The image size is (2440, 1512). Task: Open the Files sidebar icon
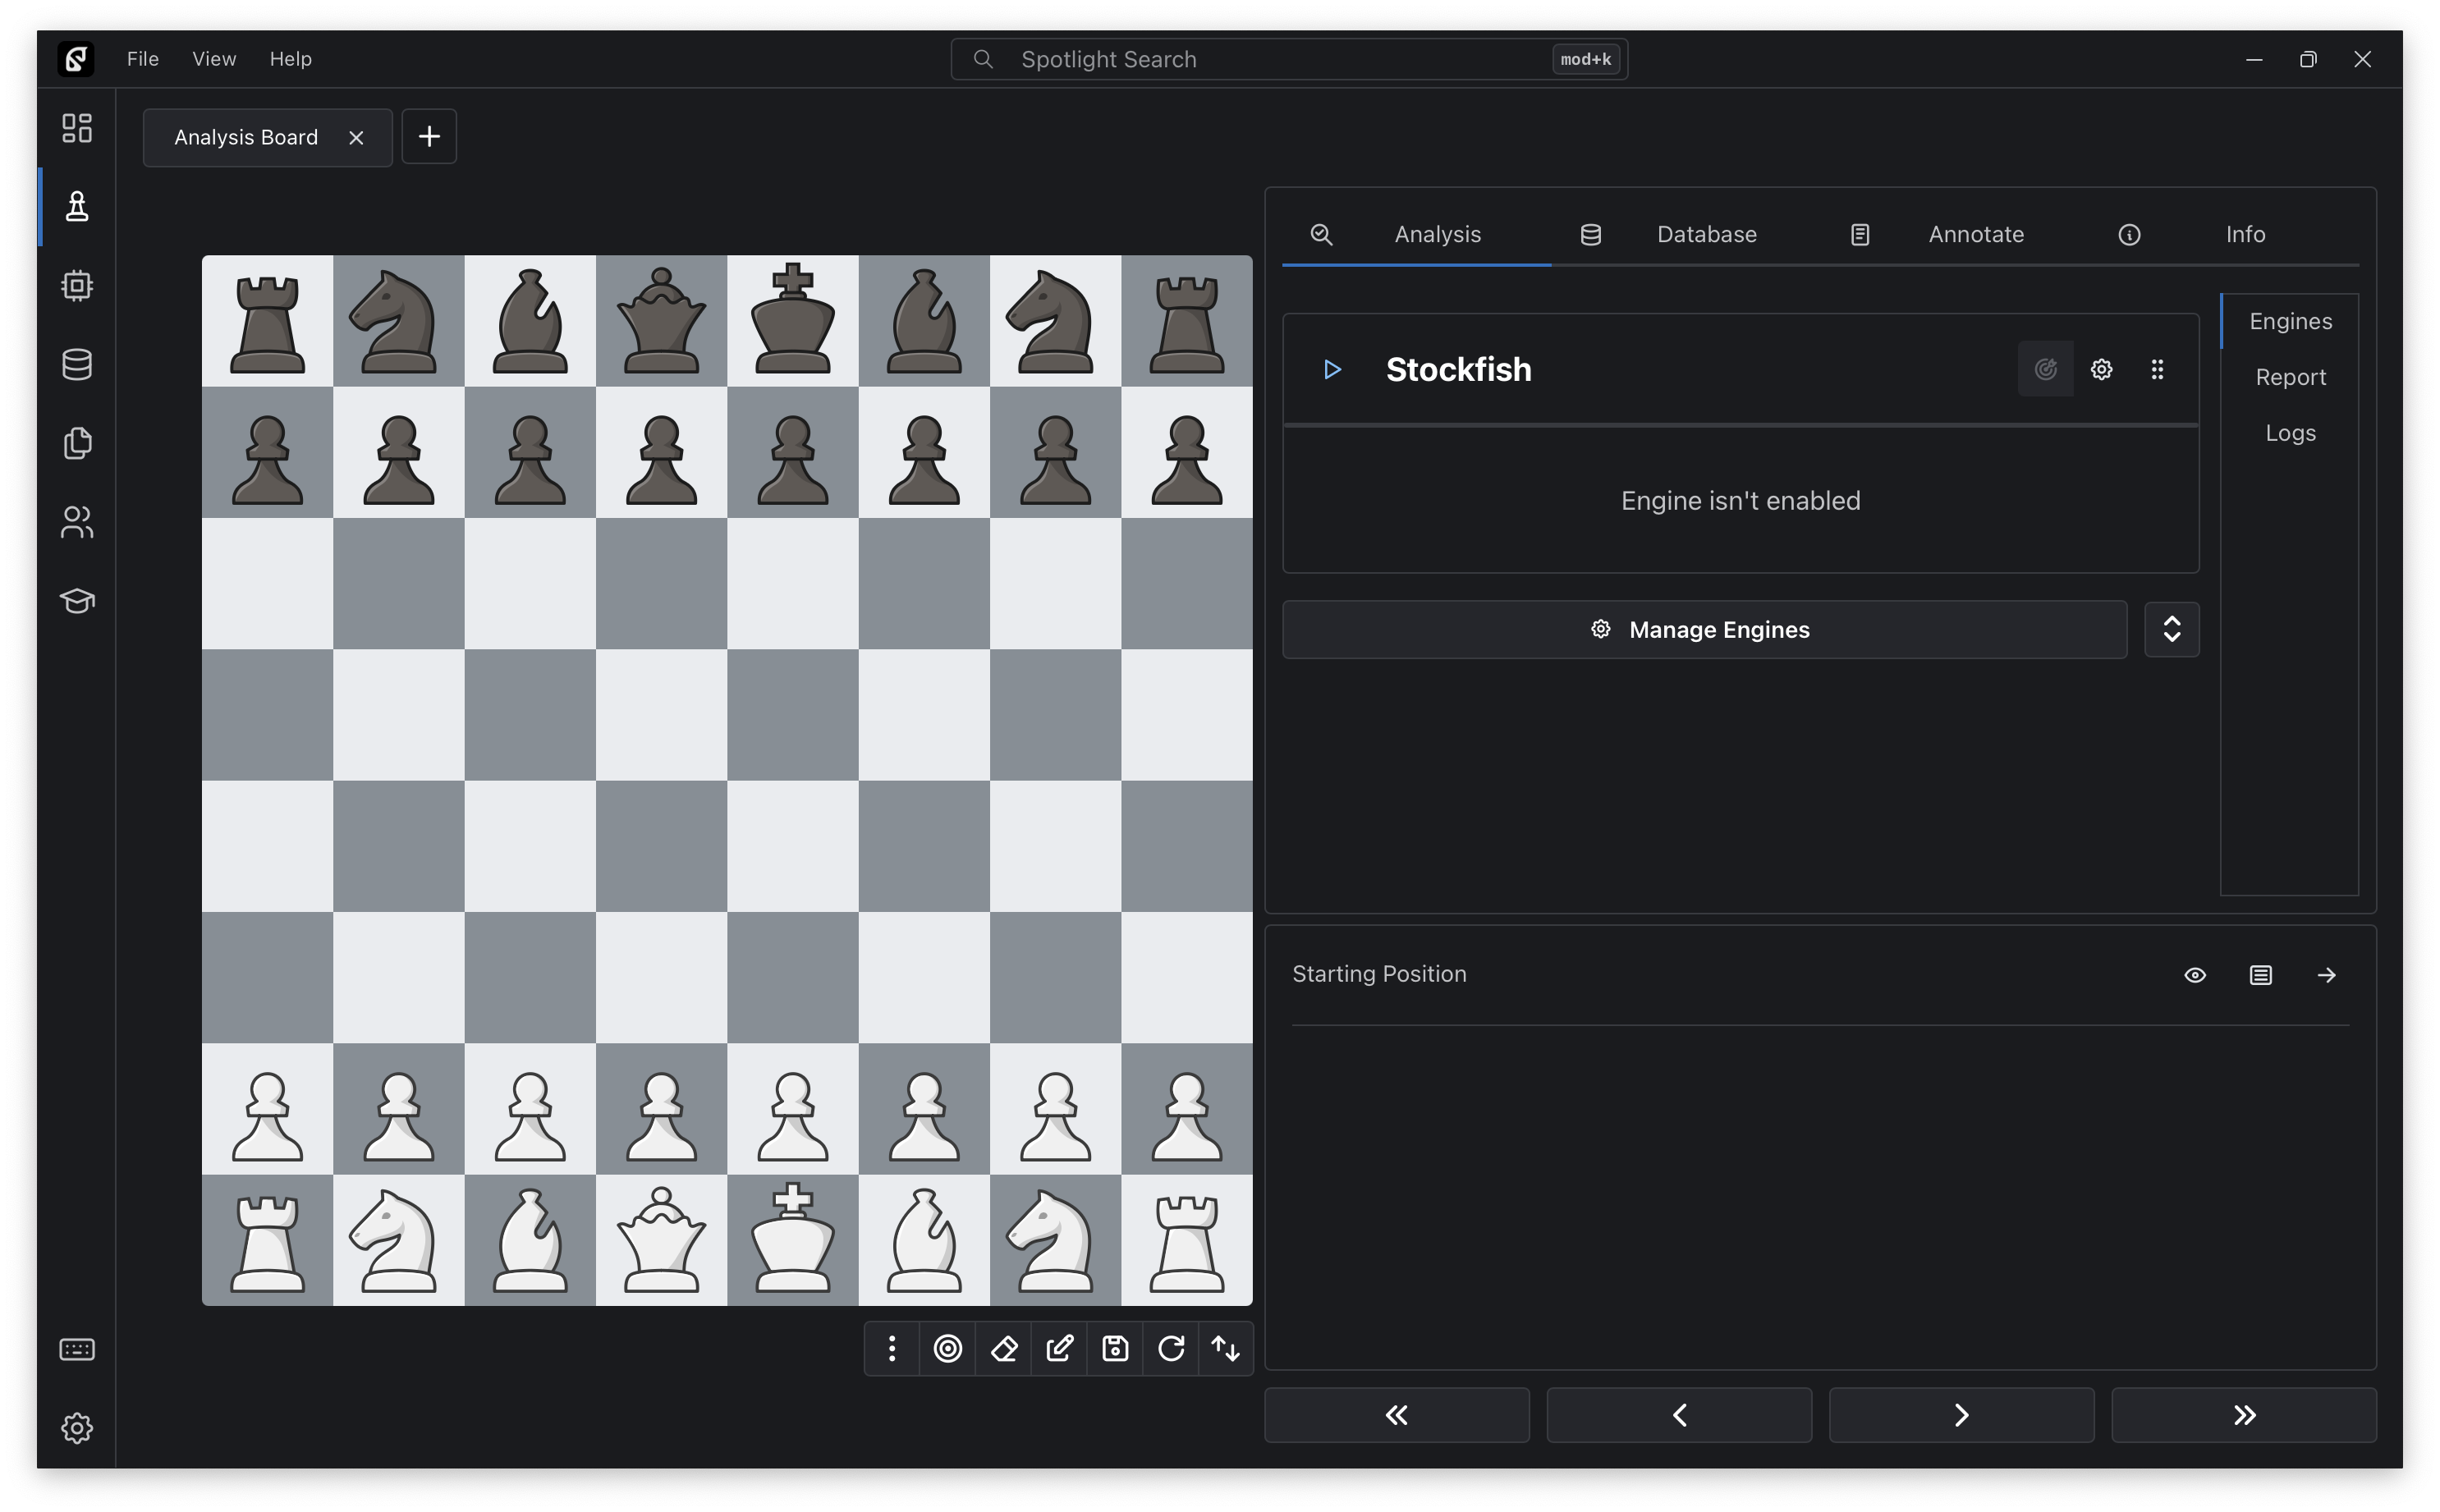coord(77,443)
